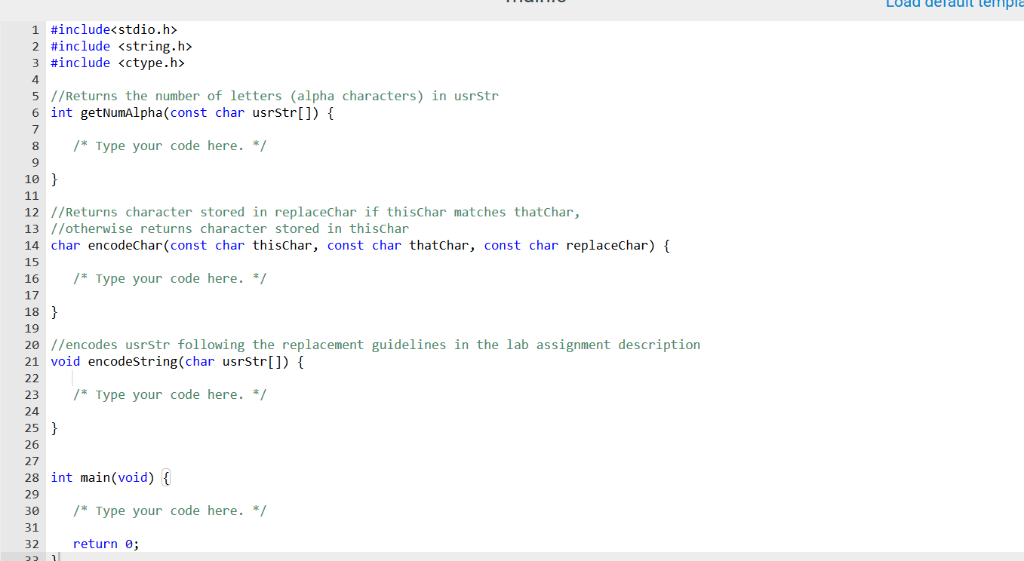Click the 'thisChar,' parameter on line 14
Viewport: 1024px width, 561px height.
point(285,246)
